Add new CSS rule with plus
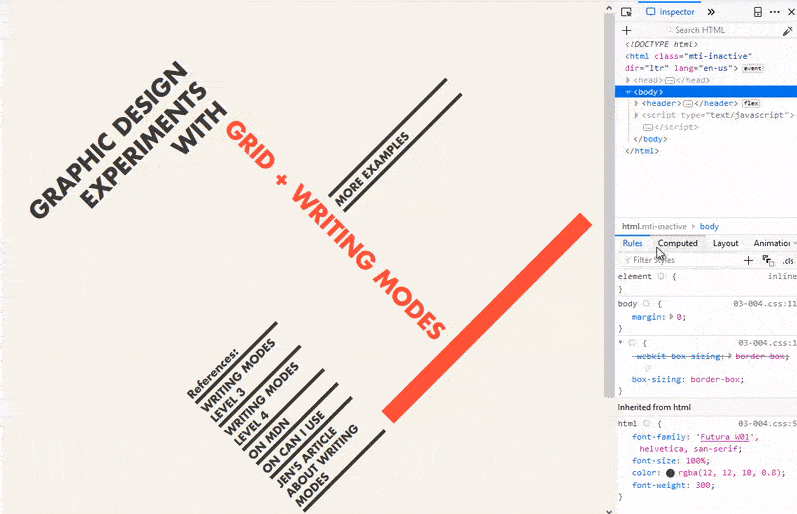 (748, 260)
